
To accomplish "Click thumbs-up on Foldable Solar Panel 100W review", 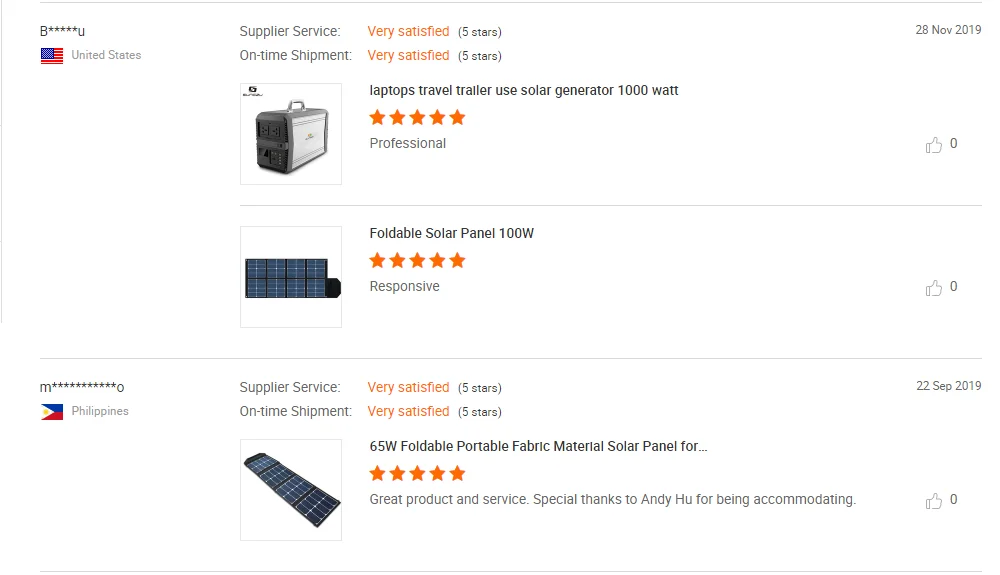I will coord(934,288).
